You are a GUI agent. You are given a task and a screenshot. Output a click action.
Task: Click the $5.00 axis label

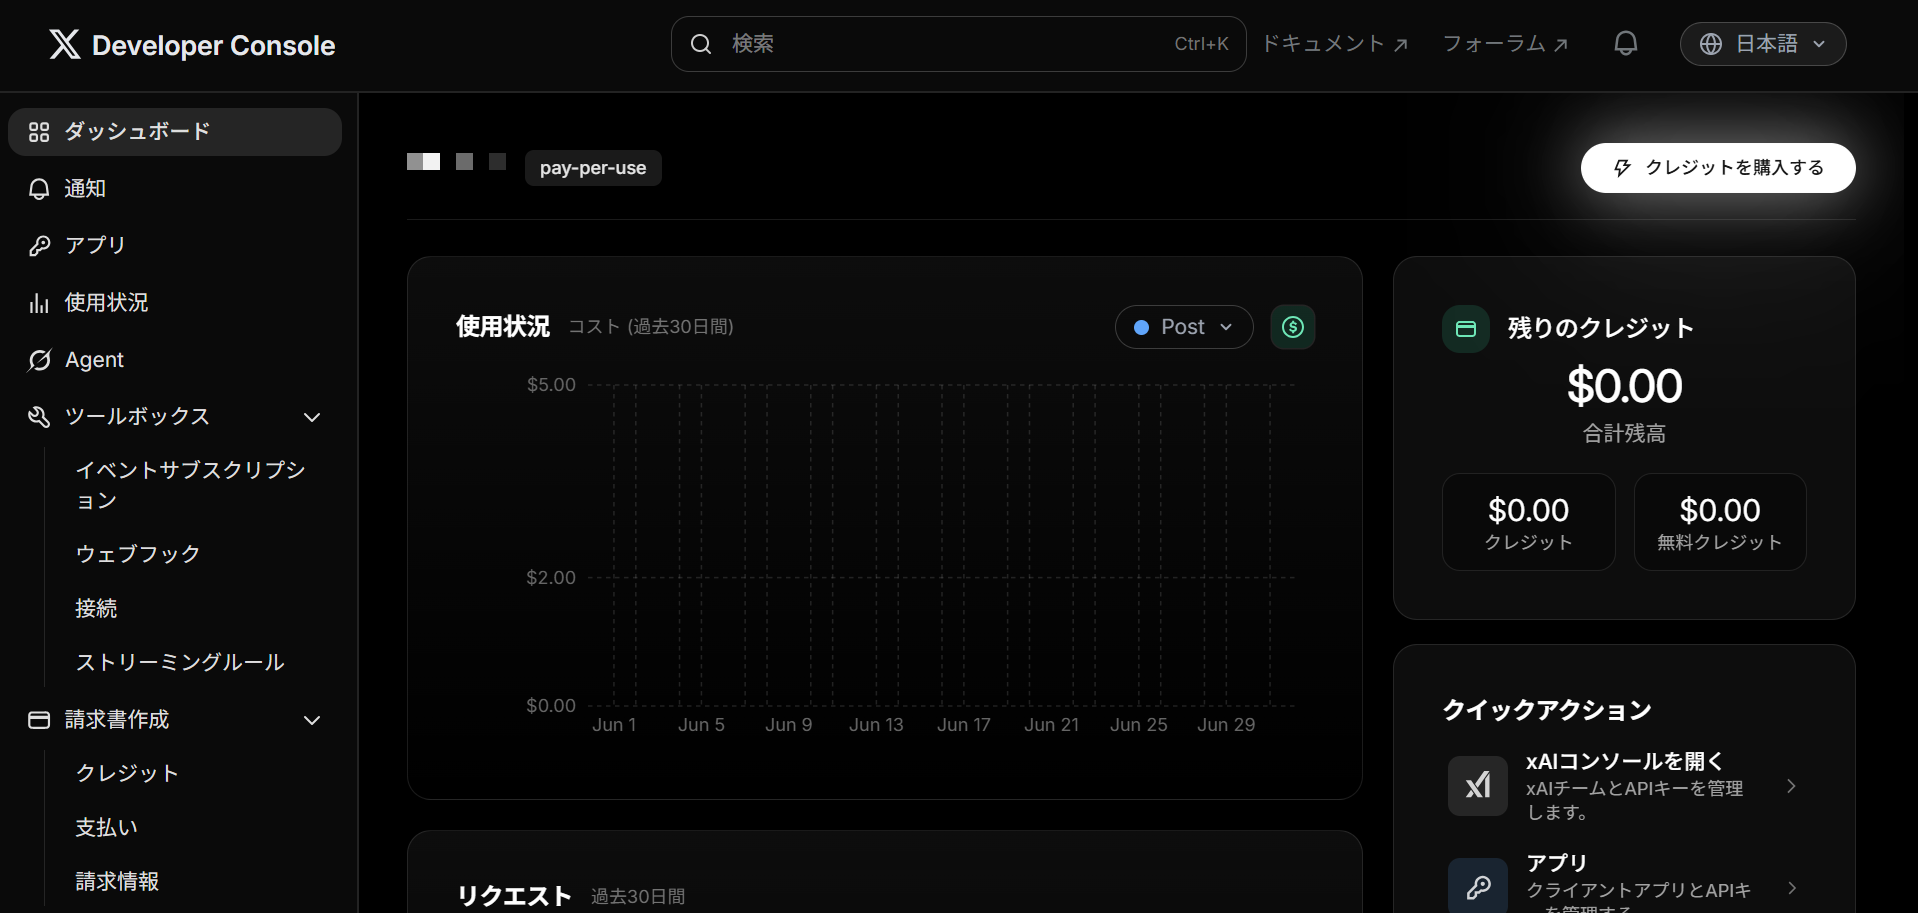click(551, 385)
